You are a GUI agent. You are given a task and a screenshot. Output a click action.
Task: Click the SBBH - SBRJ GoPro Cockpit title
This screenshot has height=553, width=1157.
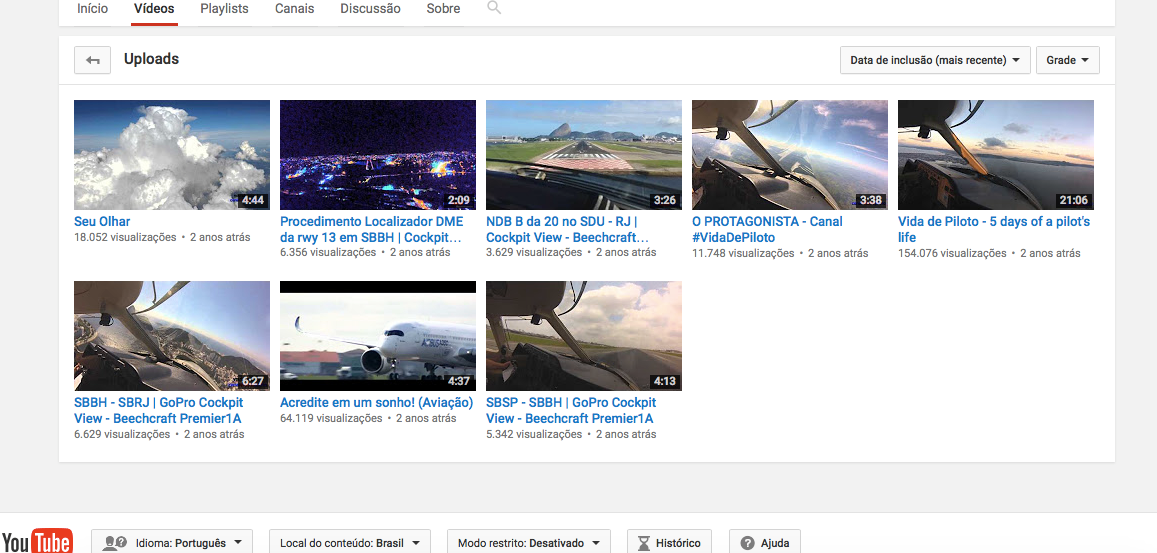[159, 410]
